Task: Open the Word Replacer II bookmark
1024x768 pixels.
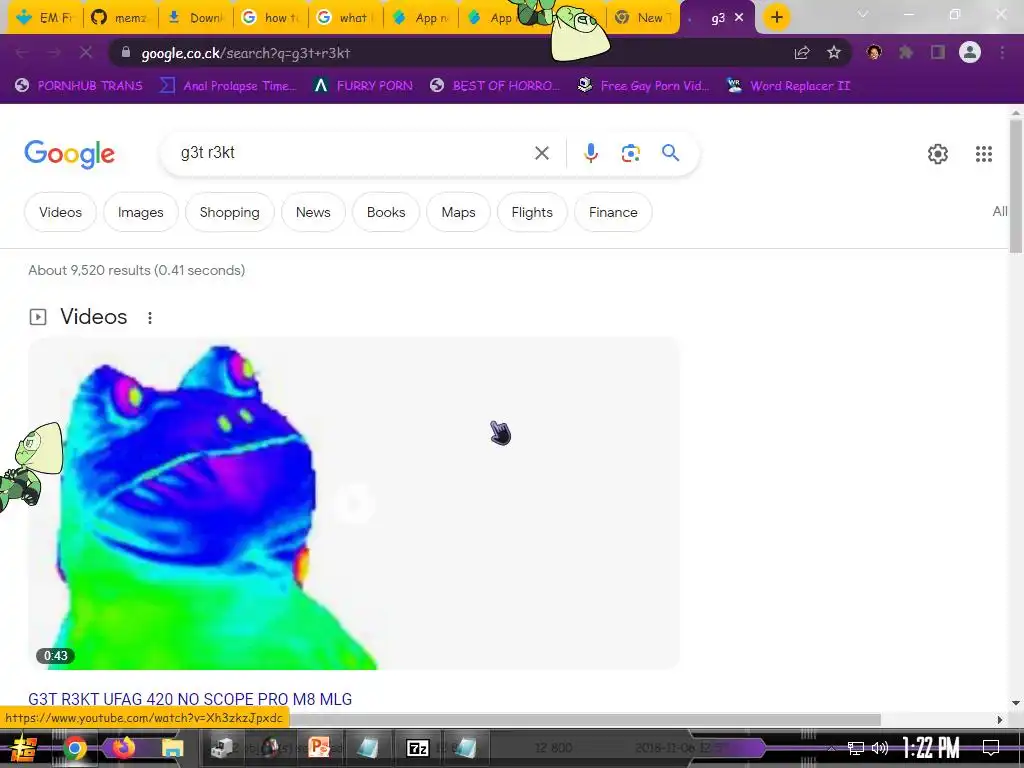Action: 789,86
